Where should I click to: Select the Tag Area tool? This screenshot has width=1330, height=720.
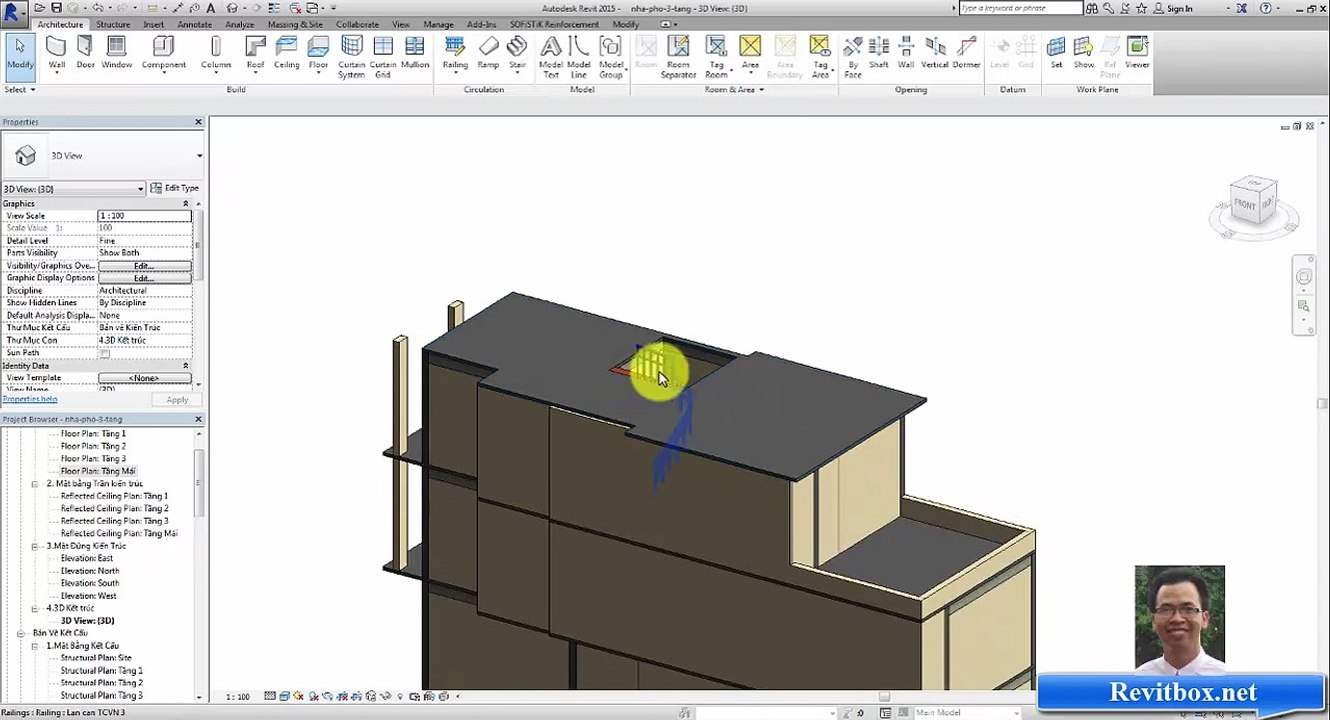click(820, 58)
